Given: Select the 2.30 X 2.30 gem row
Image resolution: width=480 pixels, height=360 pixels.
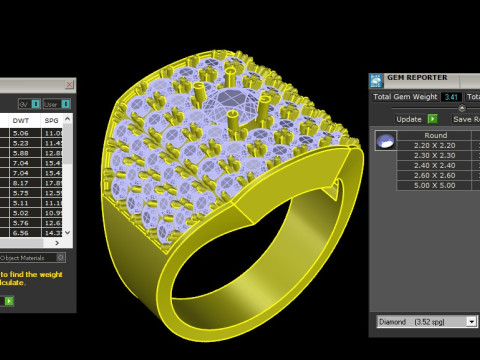Looking at the screenshot, I should point(434,155).
